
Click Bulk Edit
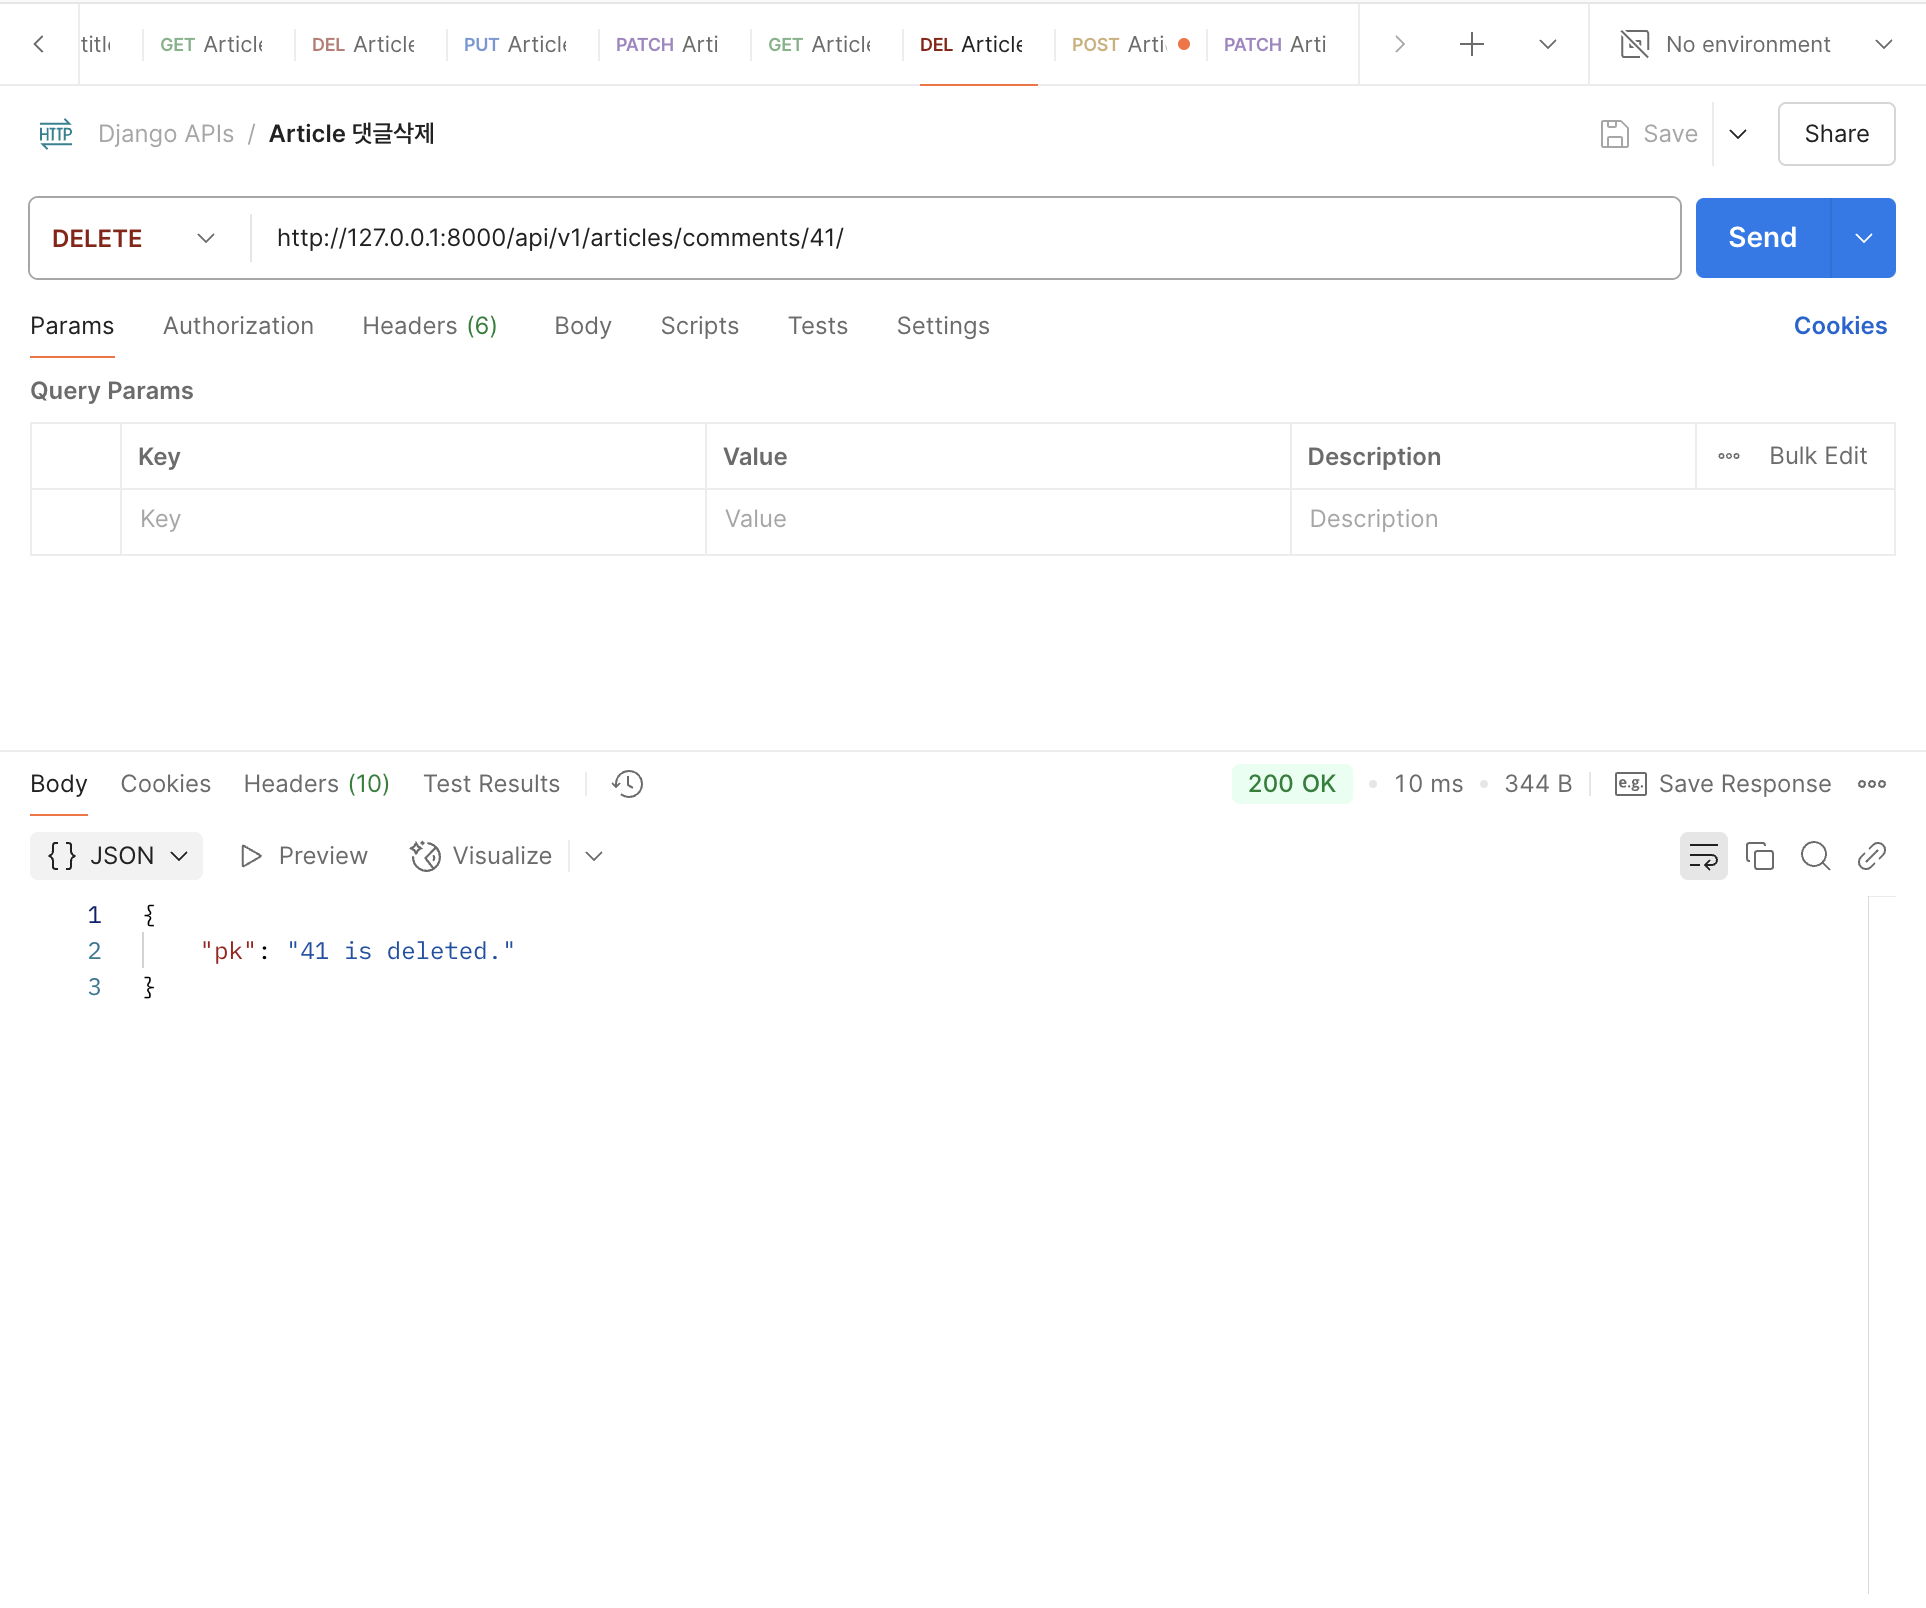pyautogui.click(x=1818, y=456)
